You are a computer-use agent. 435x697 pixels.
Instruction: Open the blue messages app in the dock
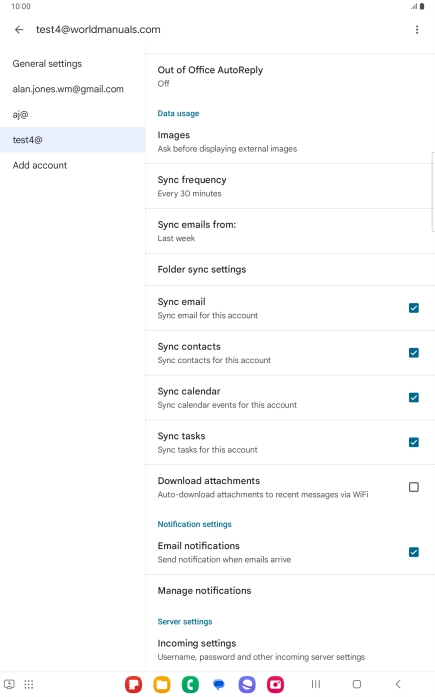(219, 684)
